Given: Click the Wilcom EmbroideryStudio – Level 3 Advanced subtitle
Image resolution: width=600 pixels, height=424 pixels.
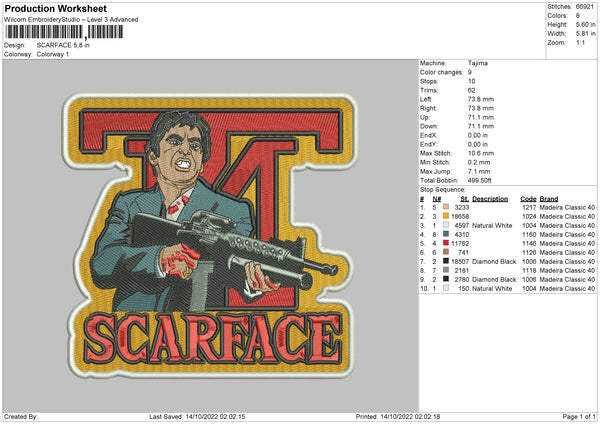Looking at the screenshot, I should click(x=71, y=20).
